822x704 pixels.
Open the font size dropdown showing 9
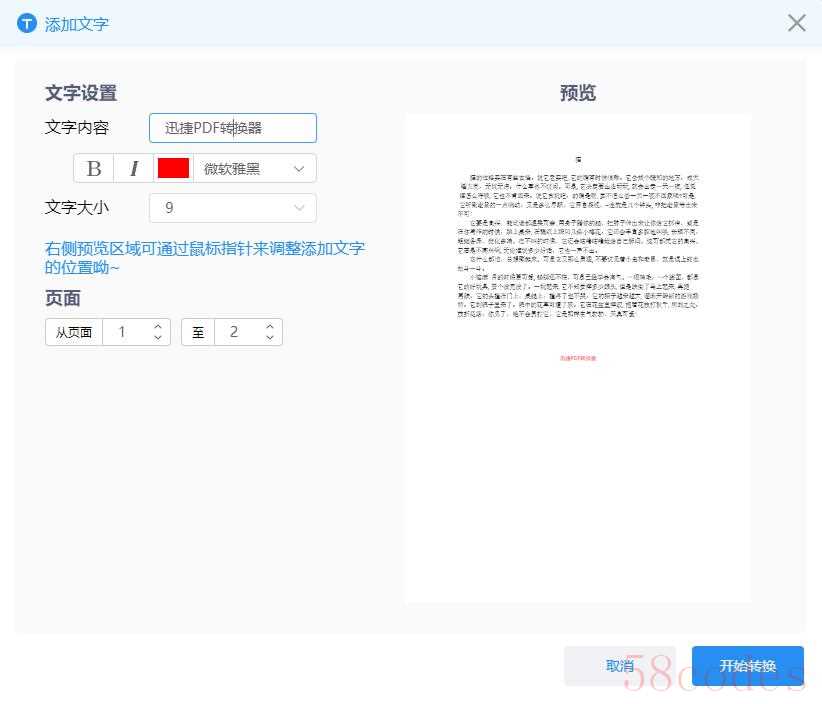point(232,208)
